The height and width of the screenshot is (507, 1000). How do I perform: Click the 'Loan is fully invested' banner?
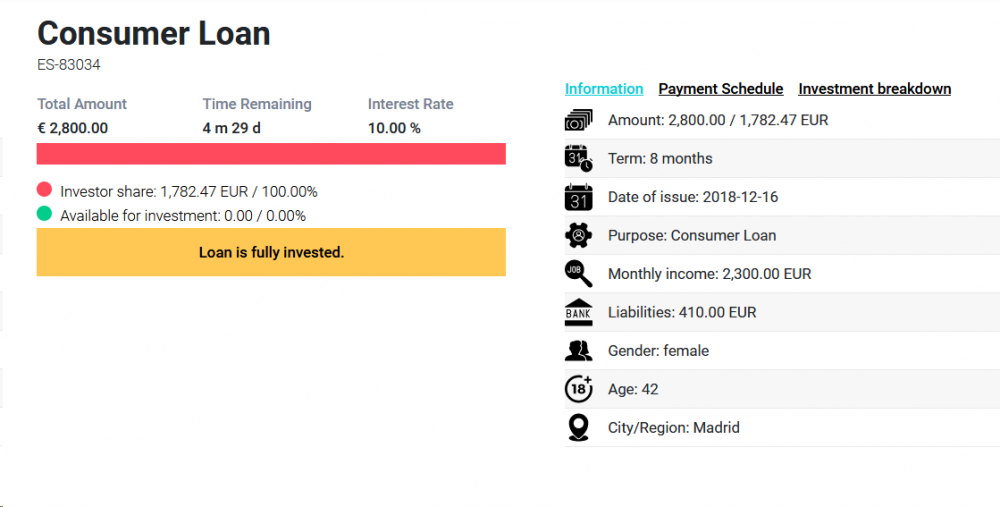tap(271, 252)
